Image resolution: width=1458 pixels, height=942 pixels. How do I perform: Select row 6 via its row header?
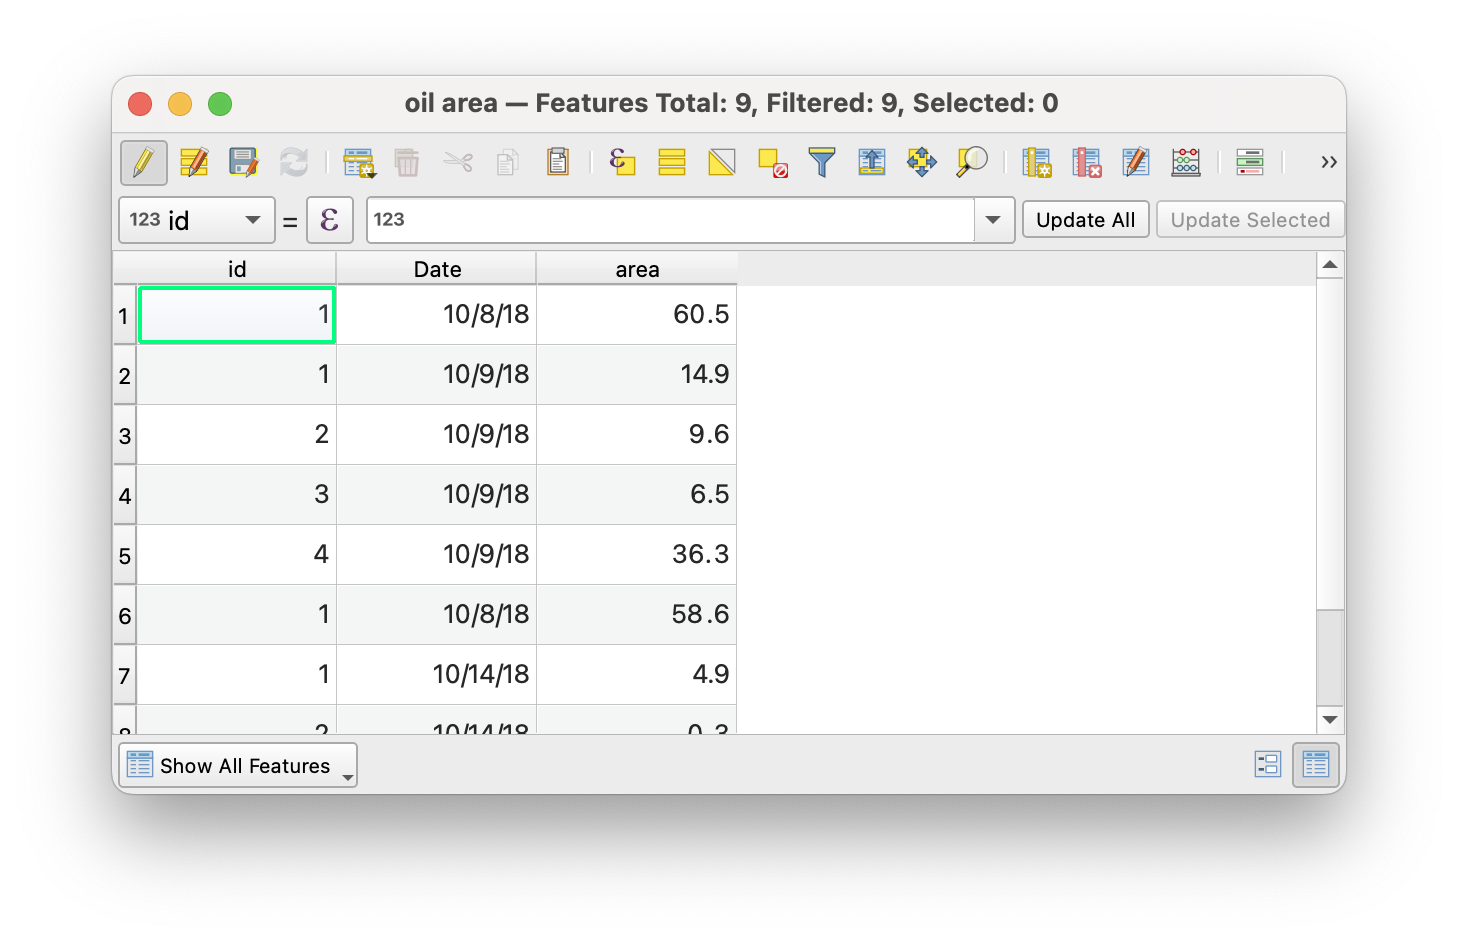click(125, 615)
